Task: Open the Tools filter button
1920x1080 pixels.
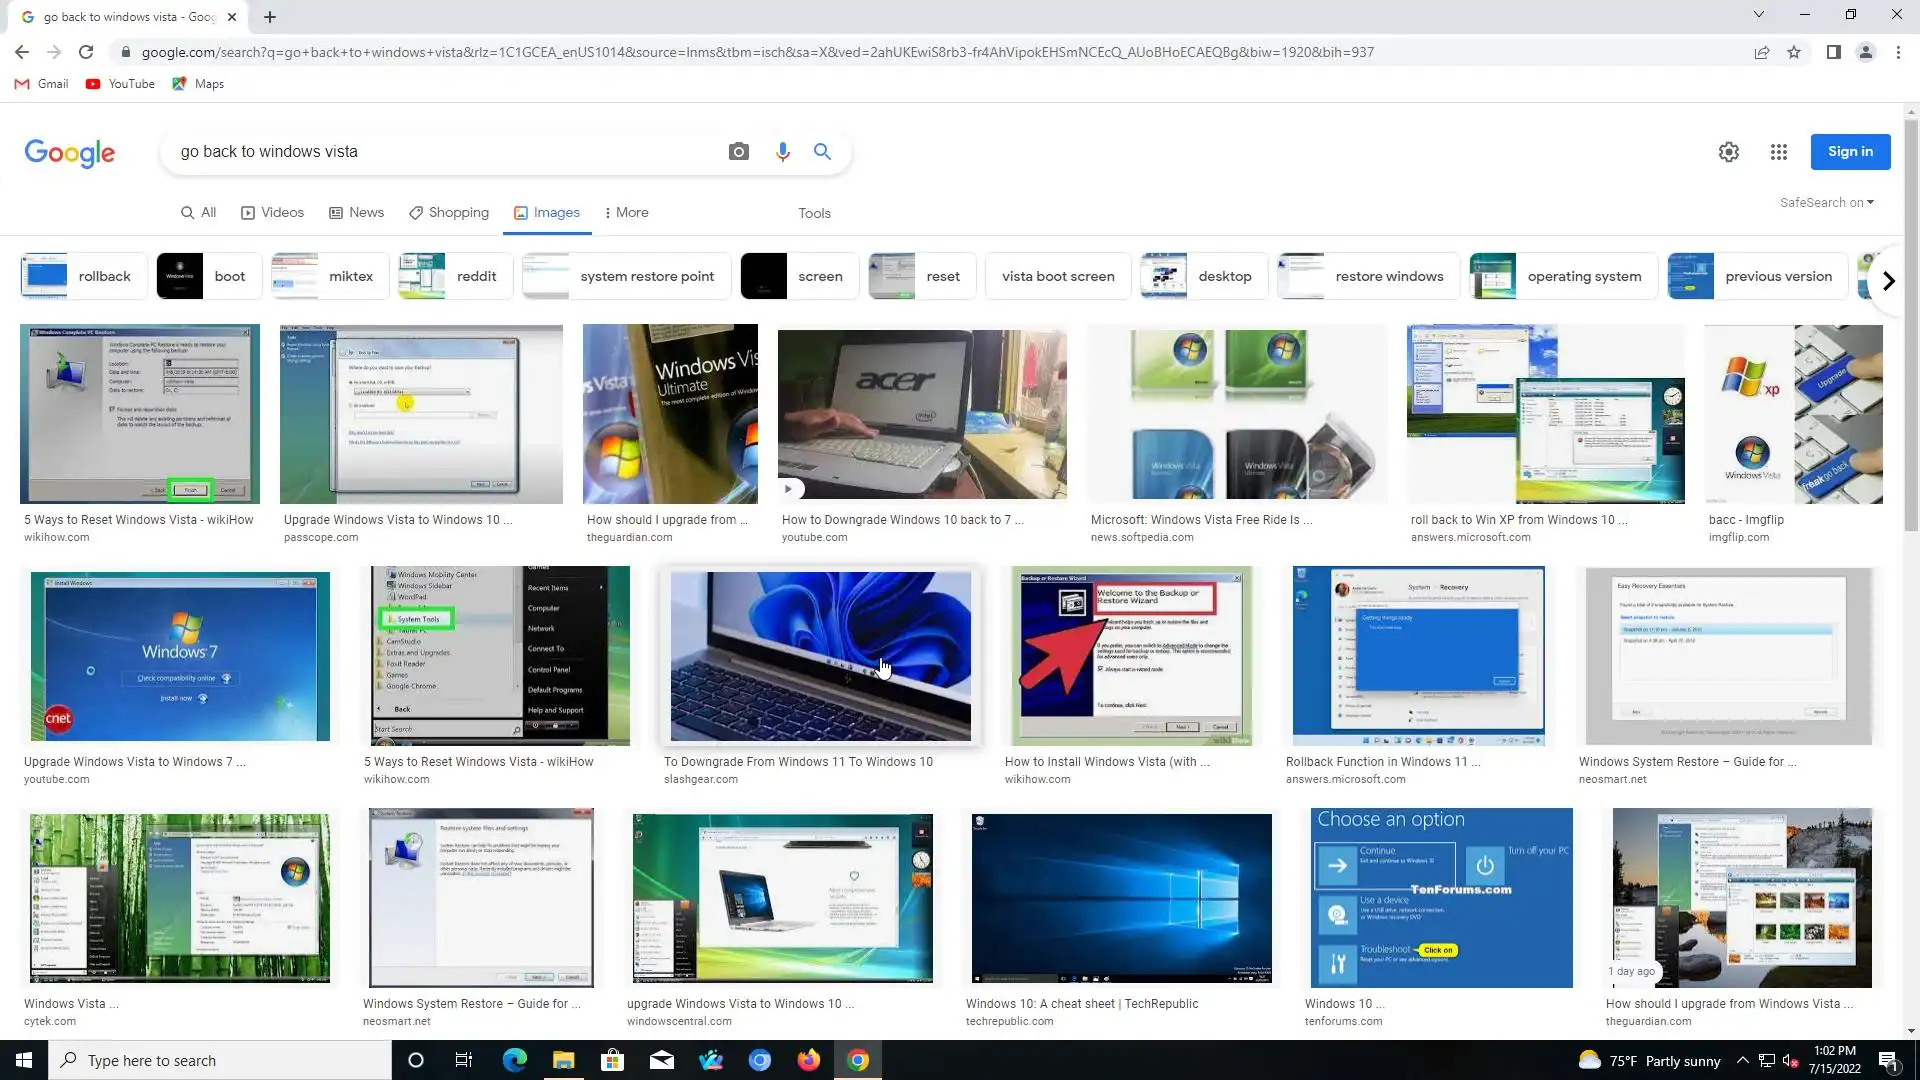Action: (x=814, y=213)
